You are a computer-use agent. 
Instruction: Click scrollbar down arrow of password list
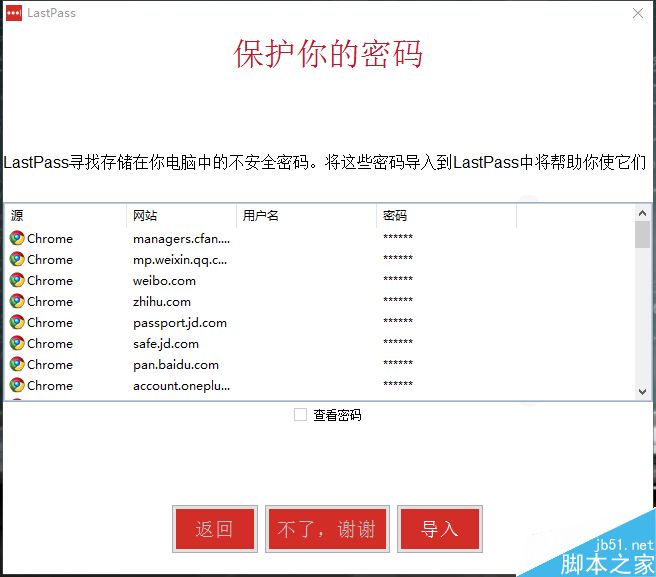point(642,392)
